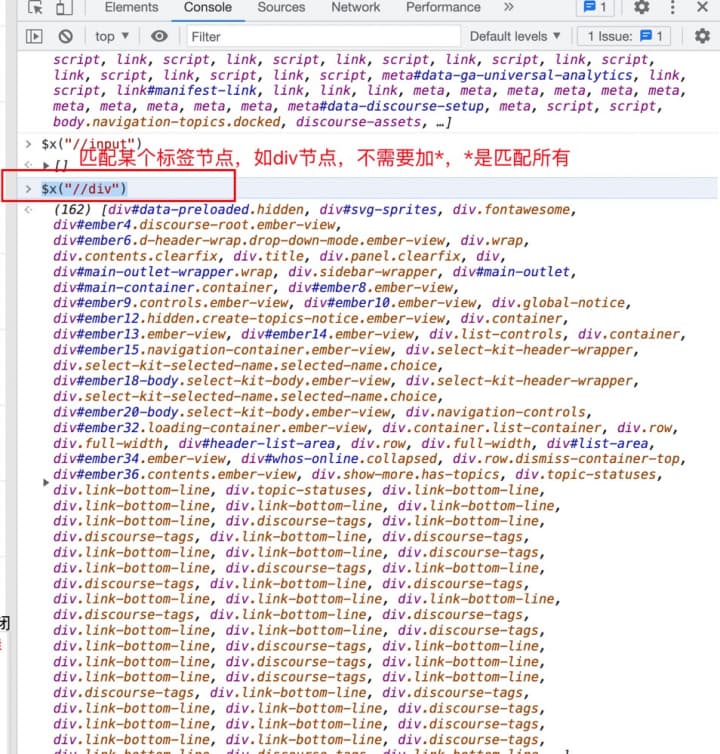Click div#ember20-body.select-kit-body node
This screenshot has height=754, width=720.
[x=222, y=413]
